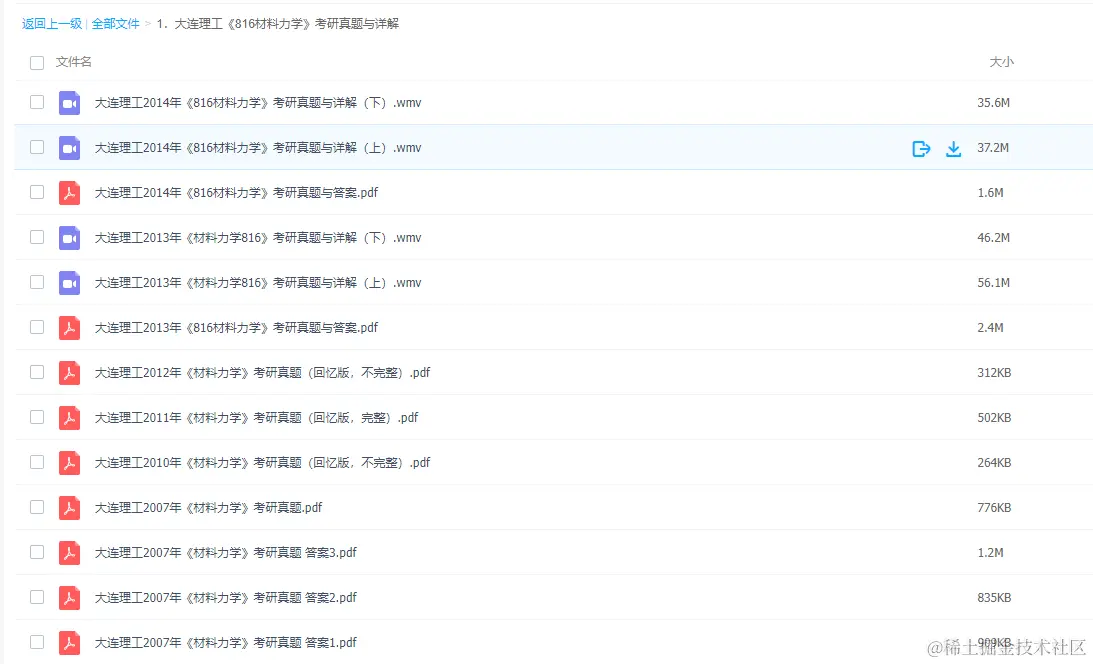
Task: Click the 大小 column header
Action: (1002, 62)
